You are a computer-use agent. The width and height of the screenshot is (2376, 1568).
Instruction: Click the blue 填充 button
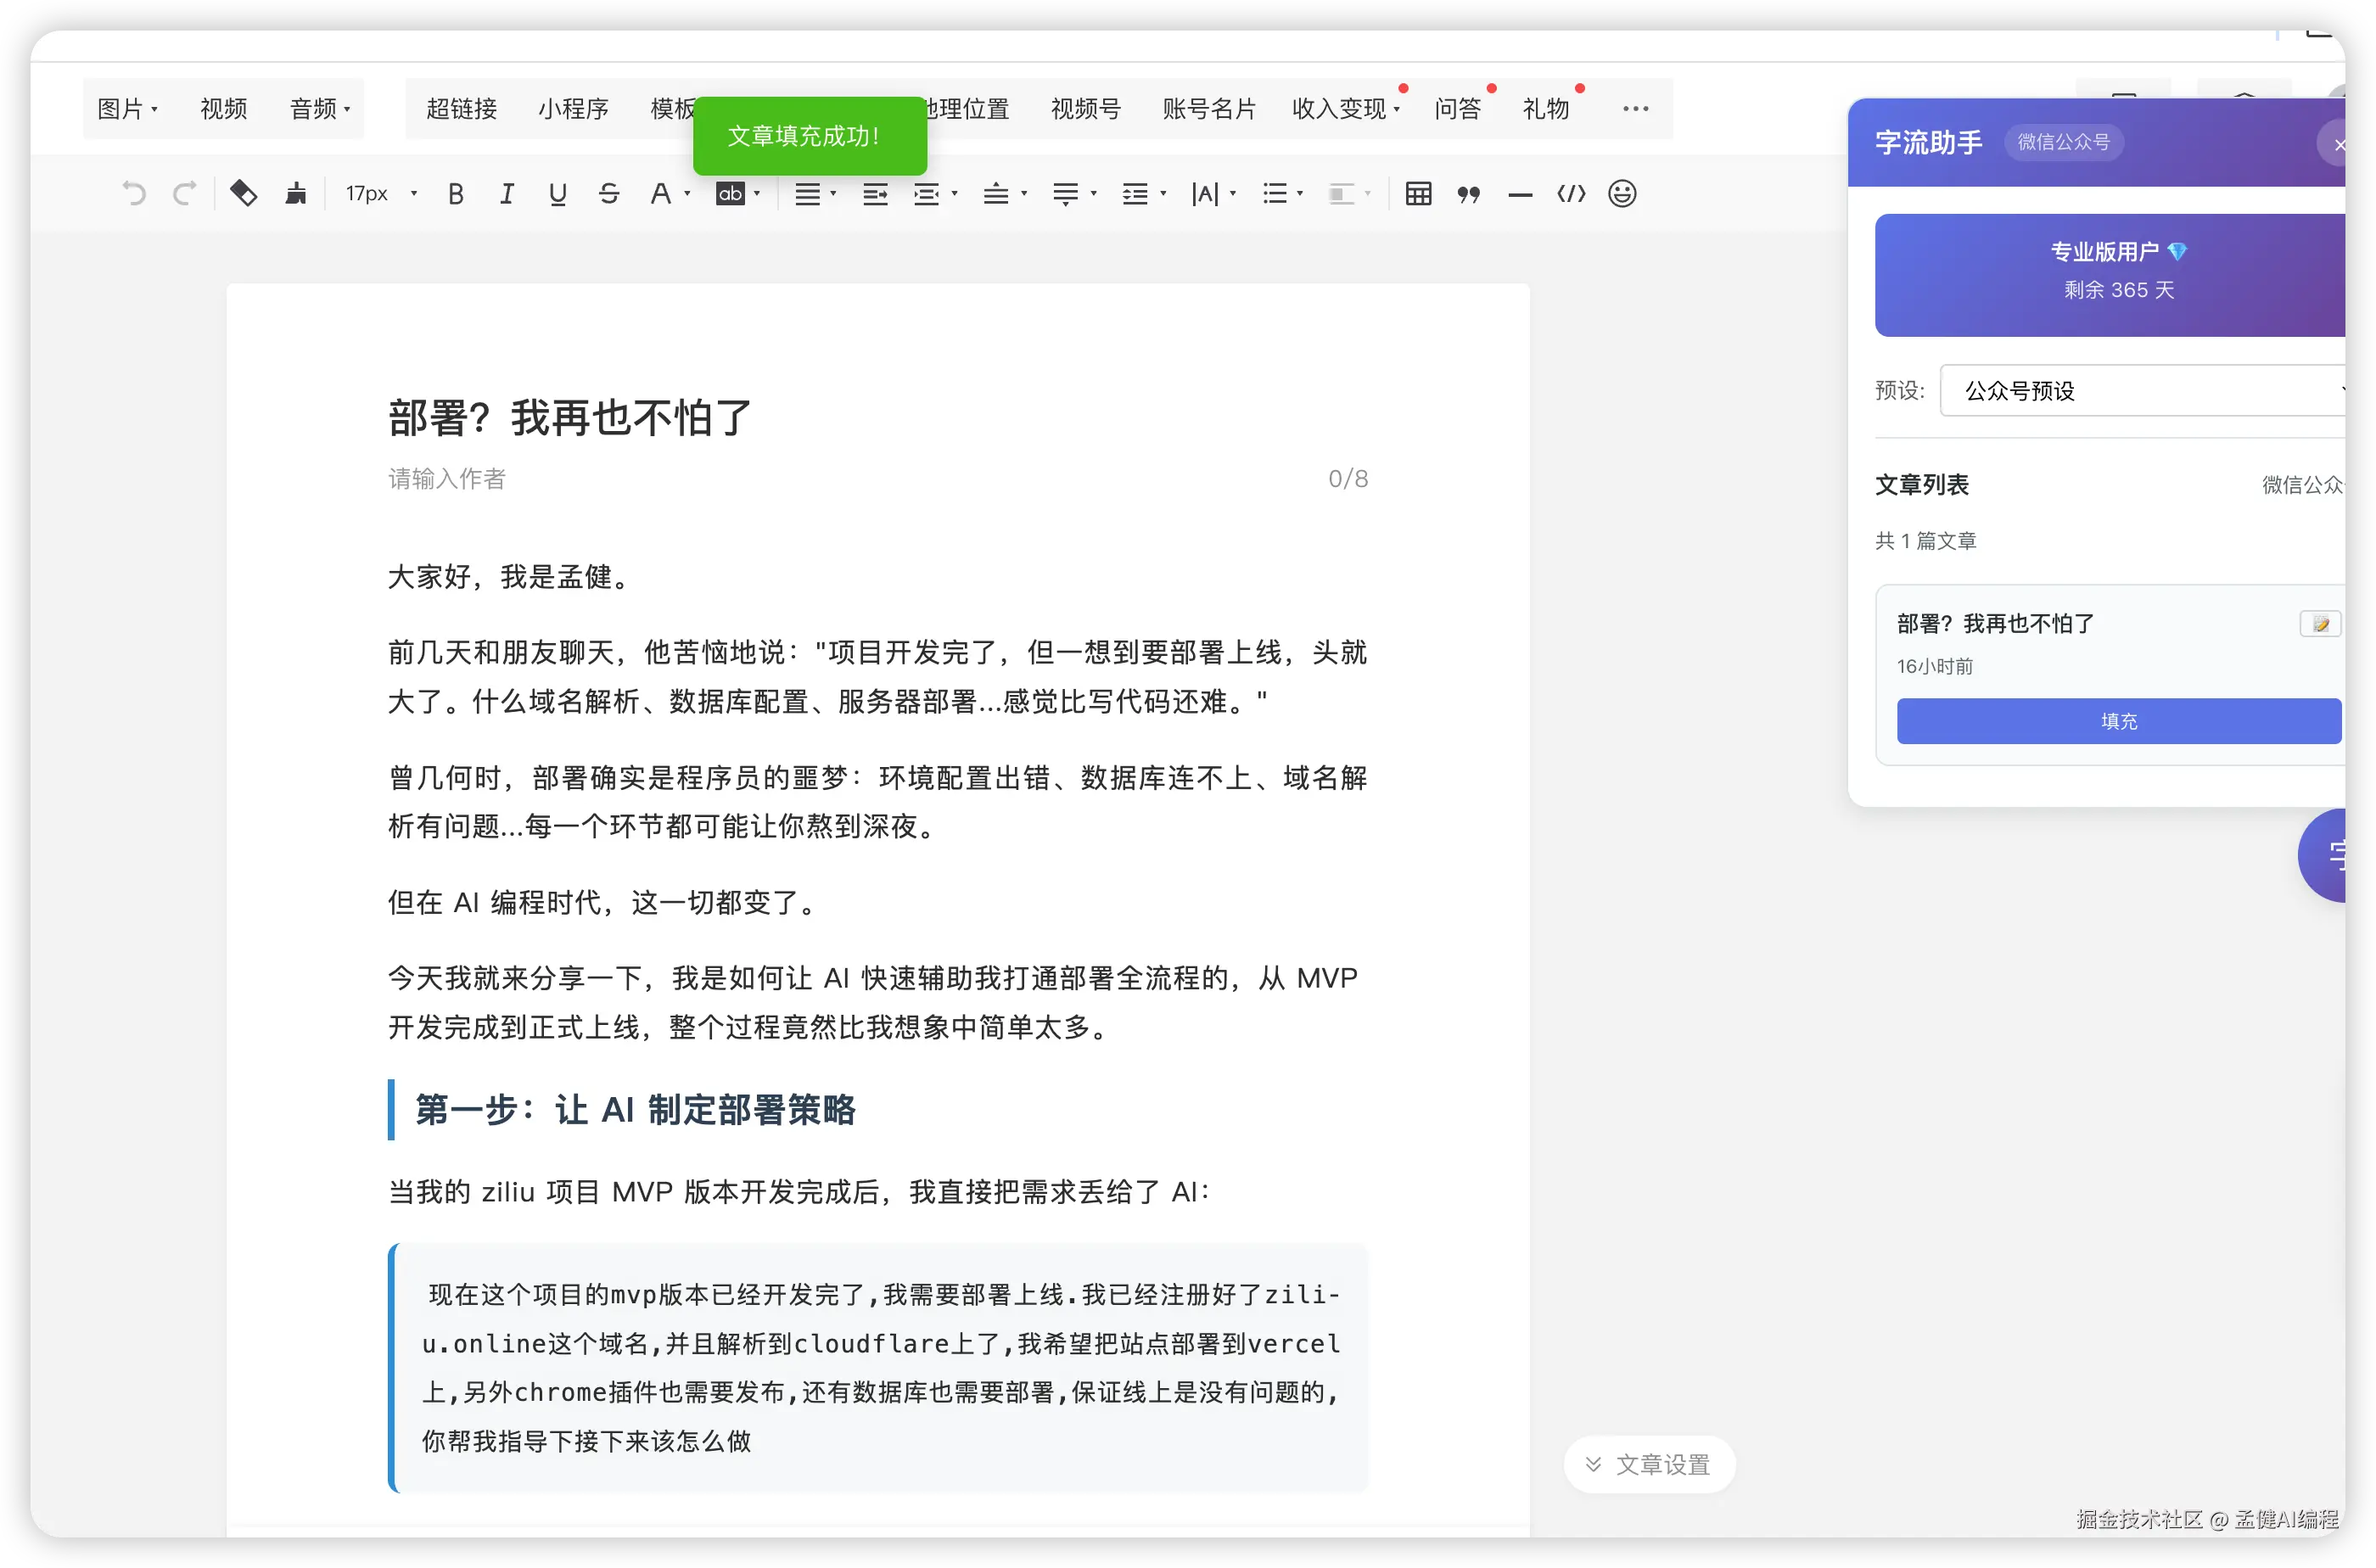click(x=2118, y=721)
